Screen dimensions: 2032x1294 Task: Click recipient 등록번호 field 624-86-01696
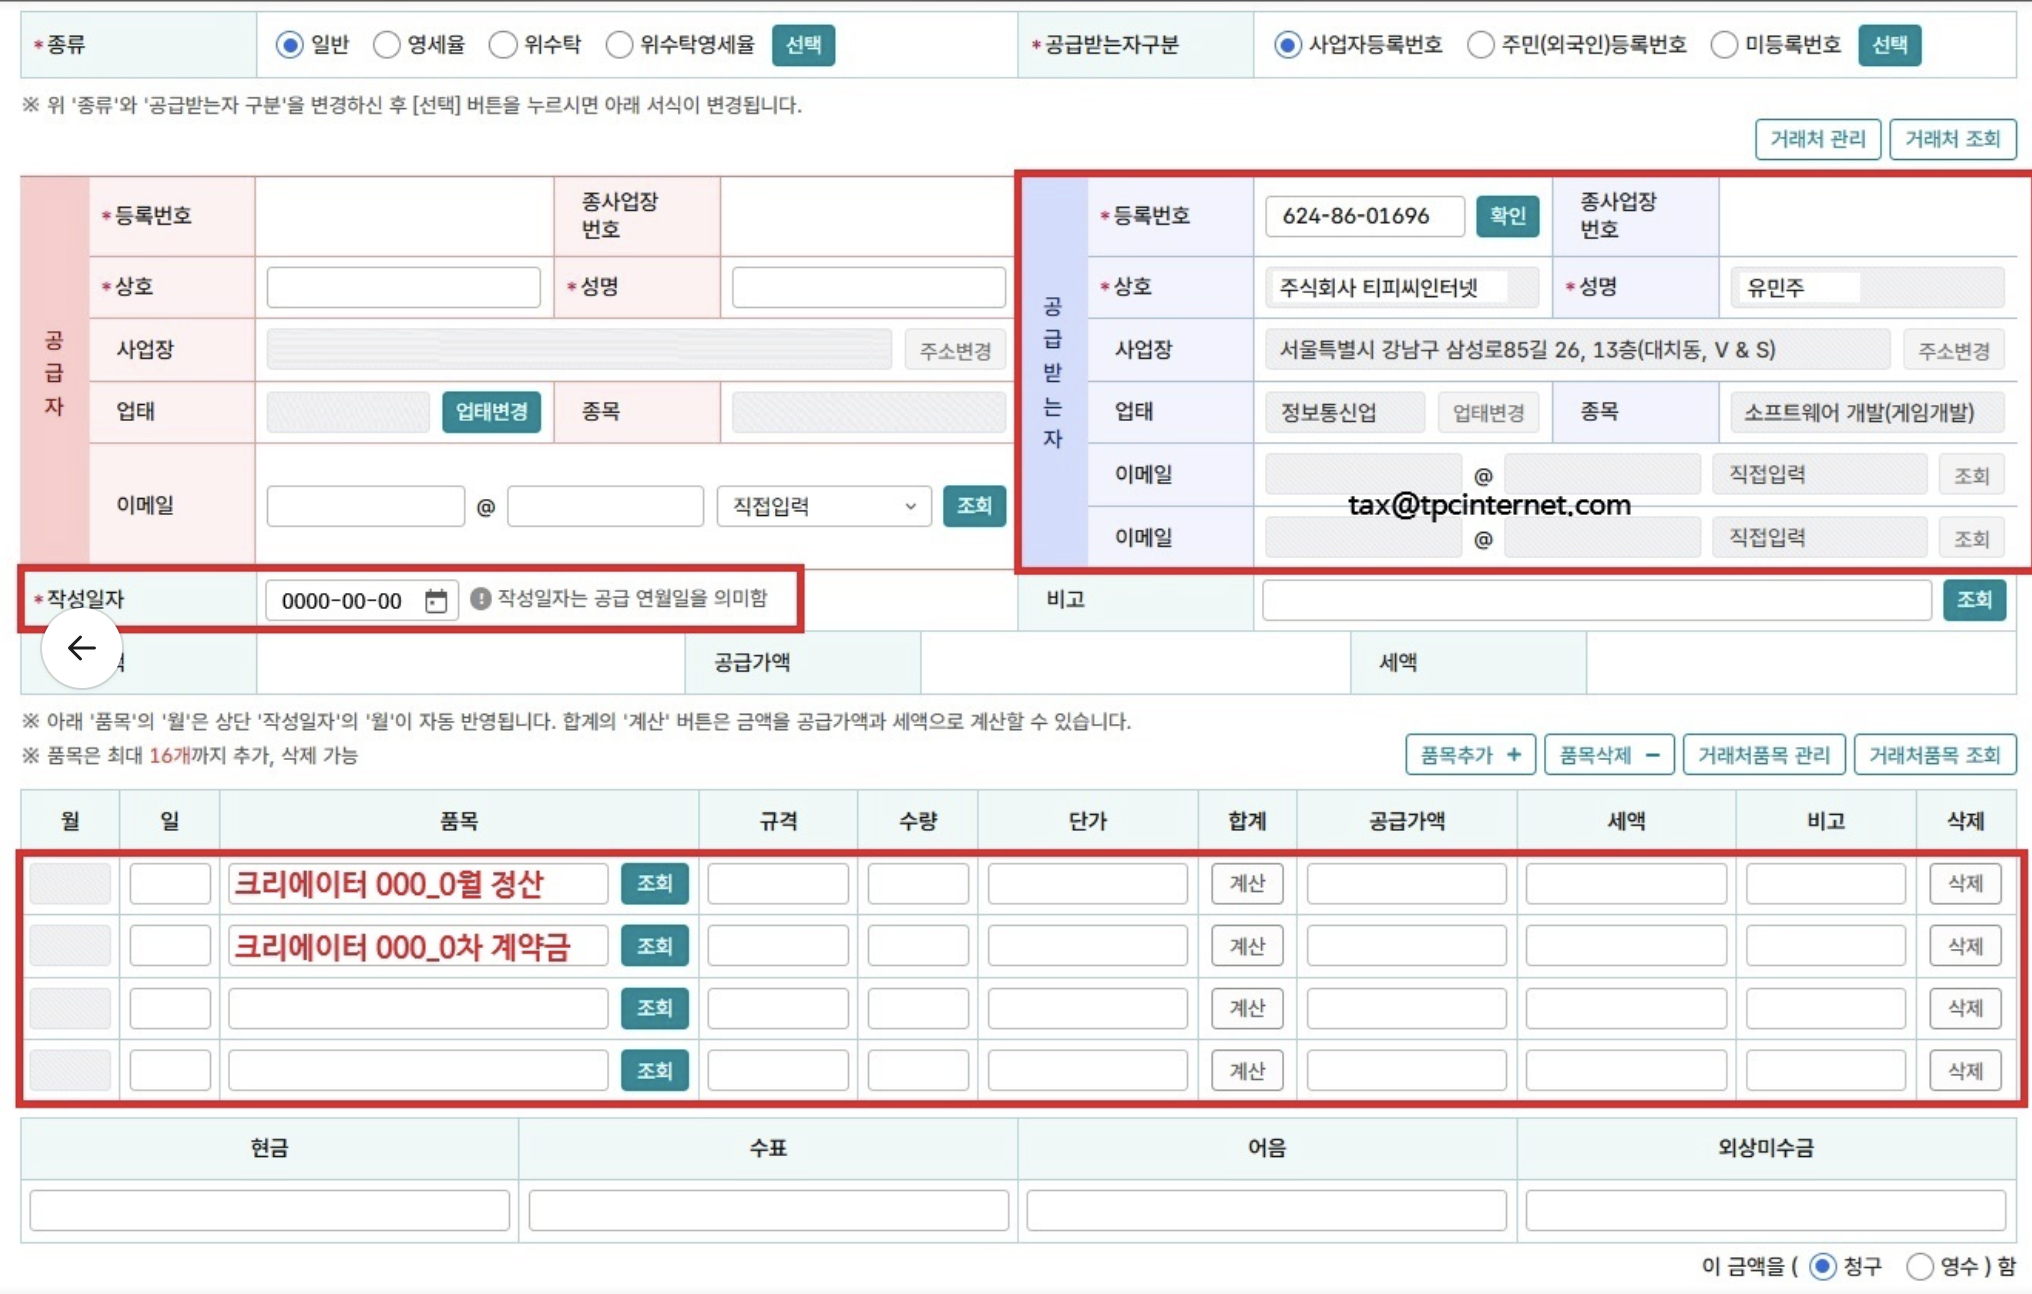tap(1365, 216)
